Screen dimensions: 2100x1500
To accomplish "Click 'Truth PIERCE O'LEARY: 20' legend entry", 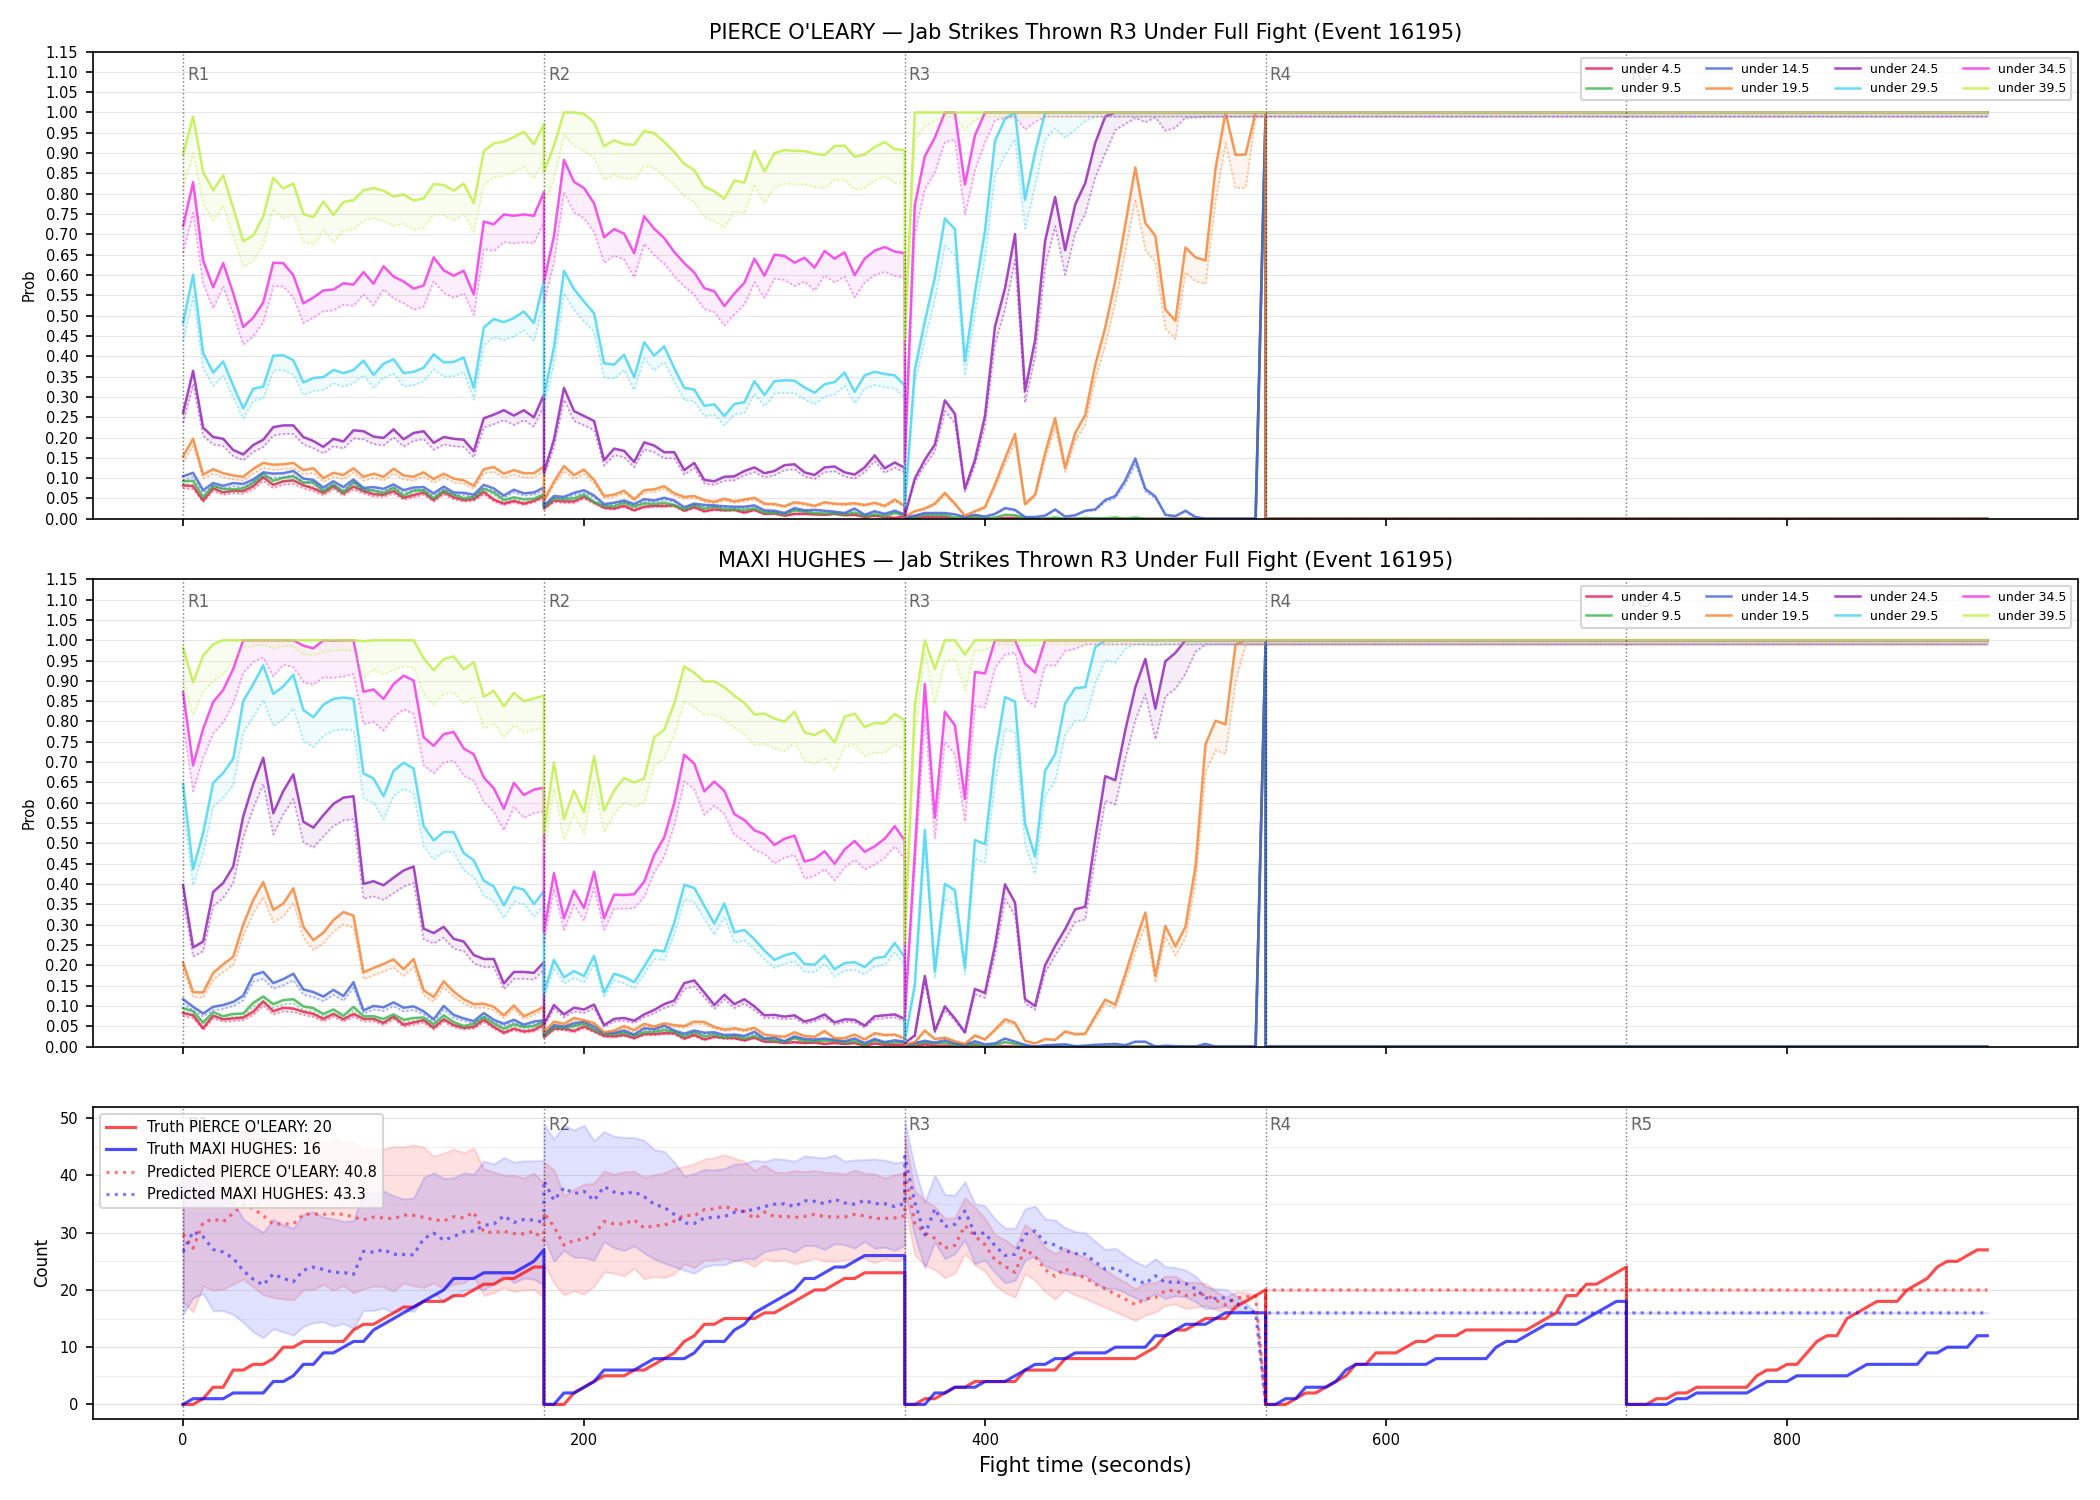I will [x=218, y=1126].
